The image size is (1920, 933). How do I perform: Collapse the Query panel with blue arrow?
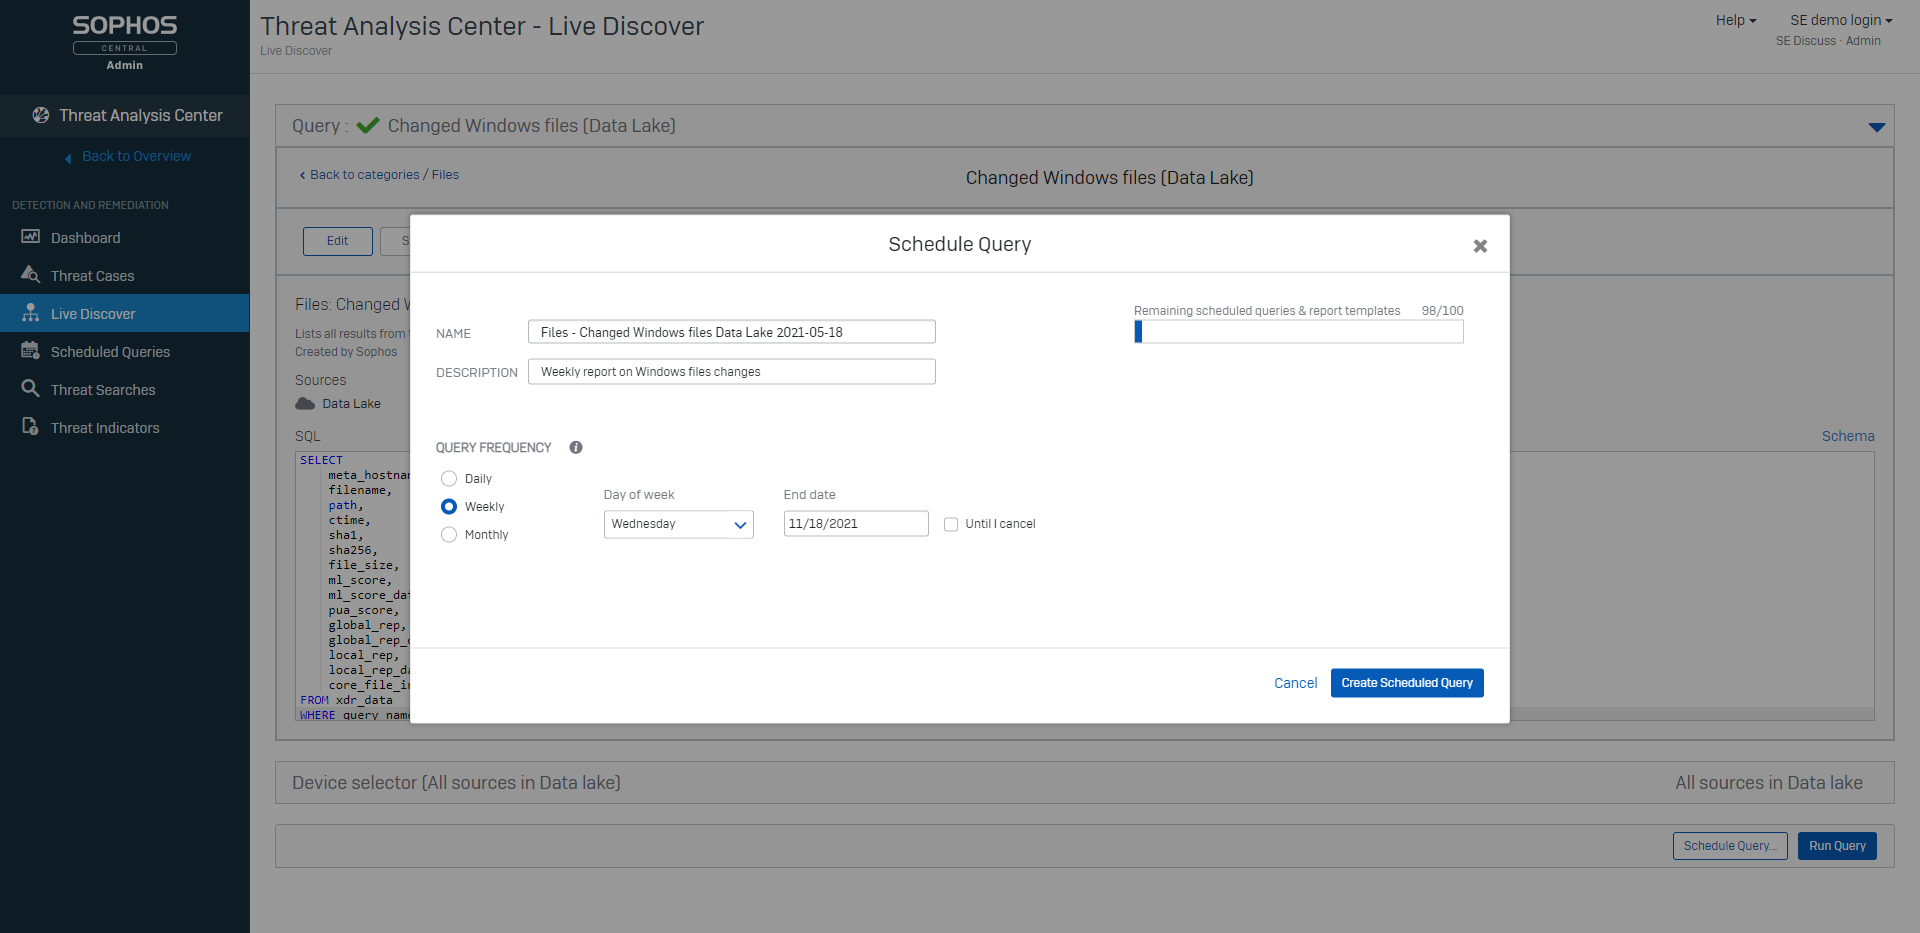[1877, 127]
